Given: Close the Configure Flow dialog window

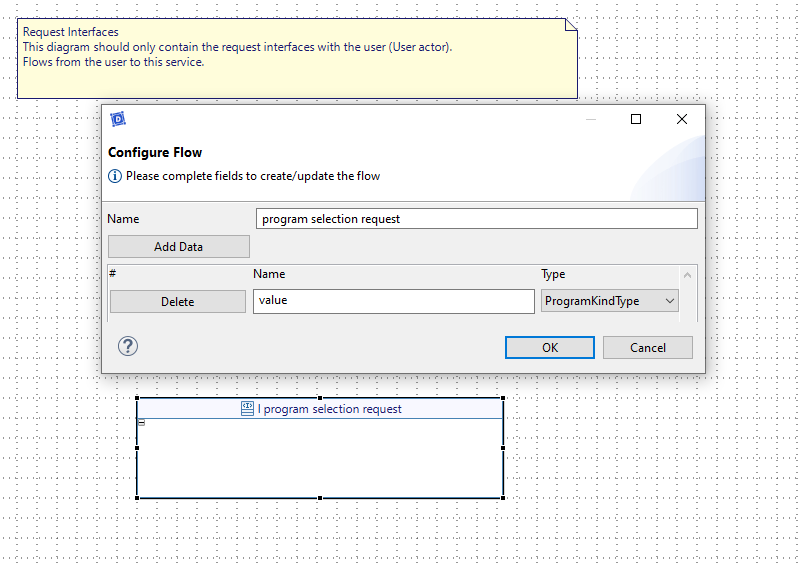Looking at the screenshot, I should coord(682,119).
